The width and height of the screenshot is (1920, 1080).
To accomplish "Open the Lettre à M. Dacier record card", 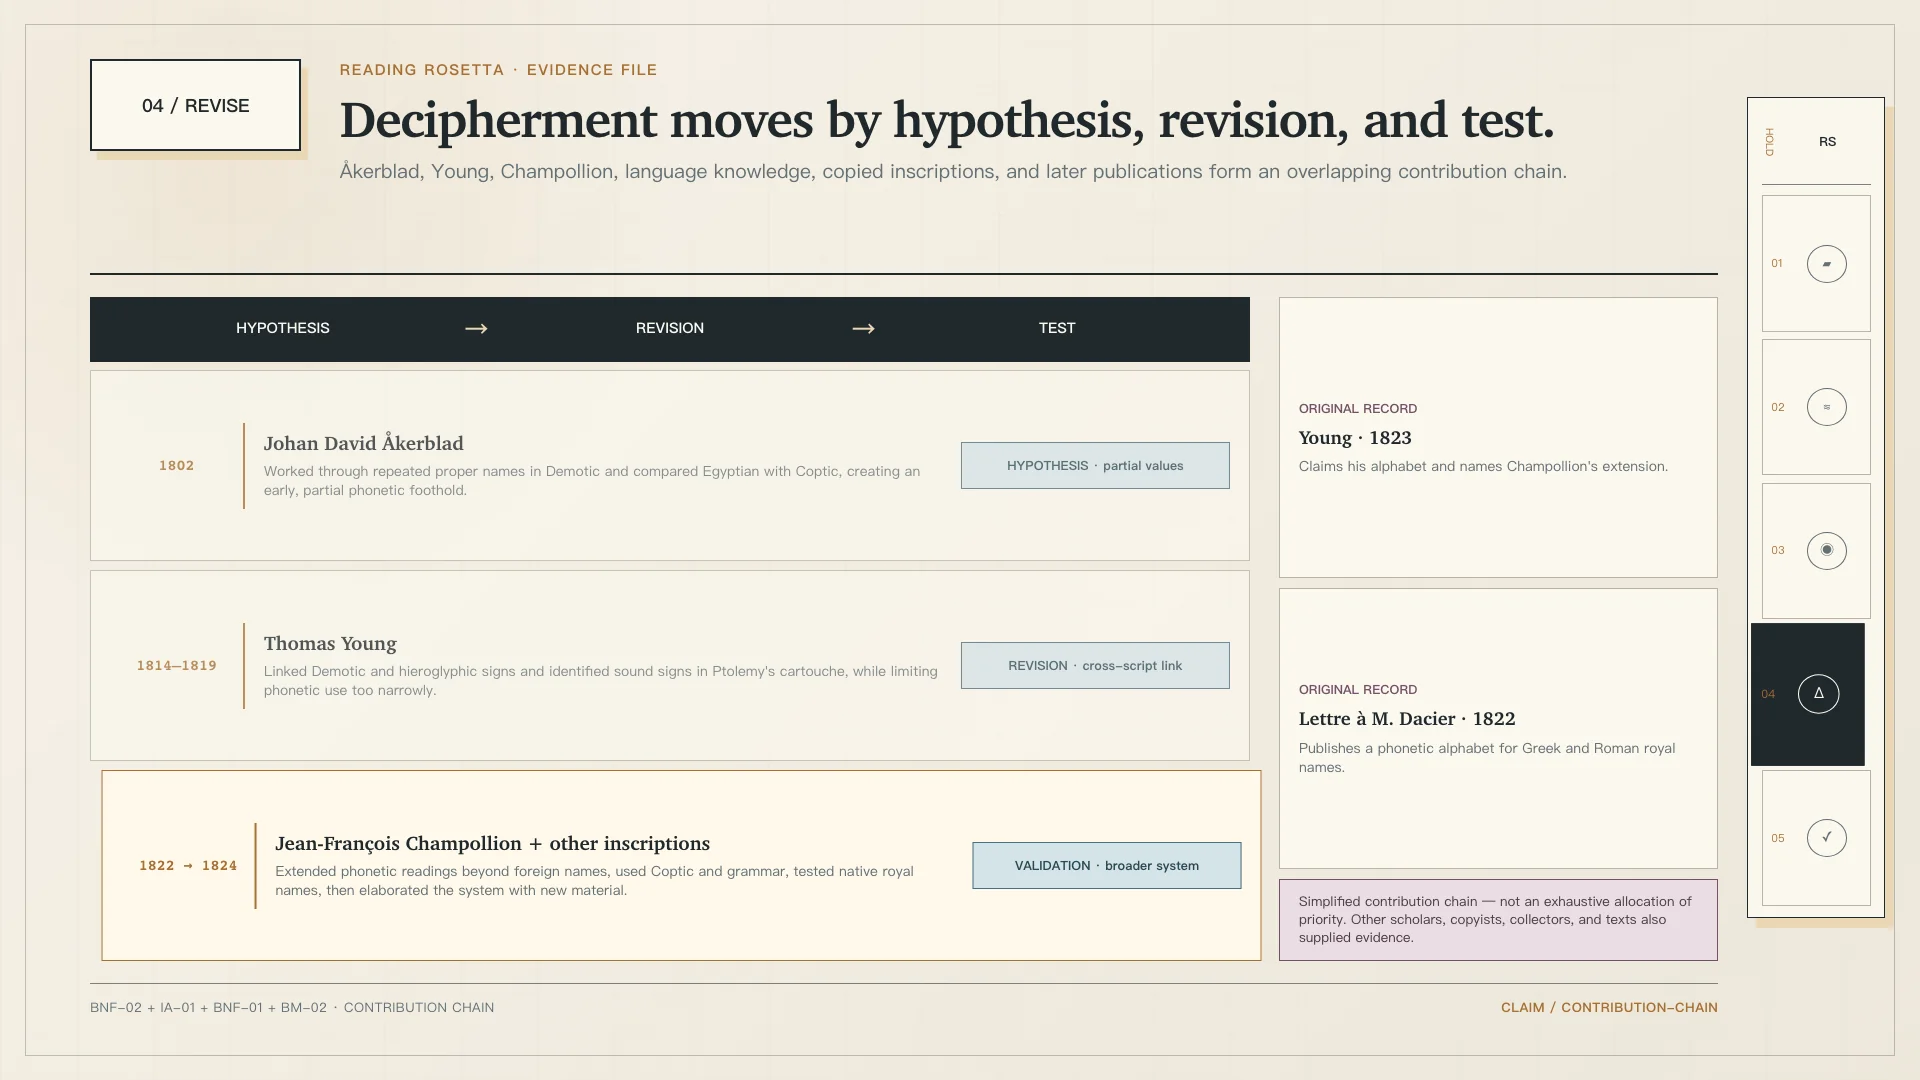I will tap(1498, 728).
